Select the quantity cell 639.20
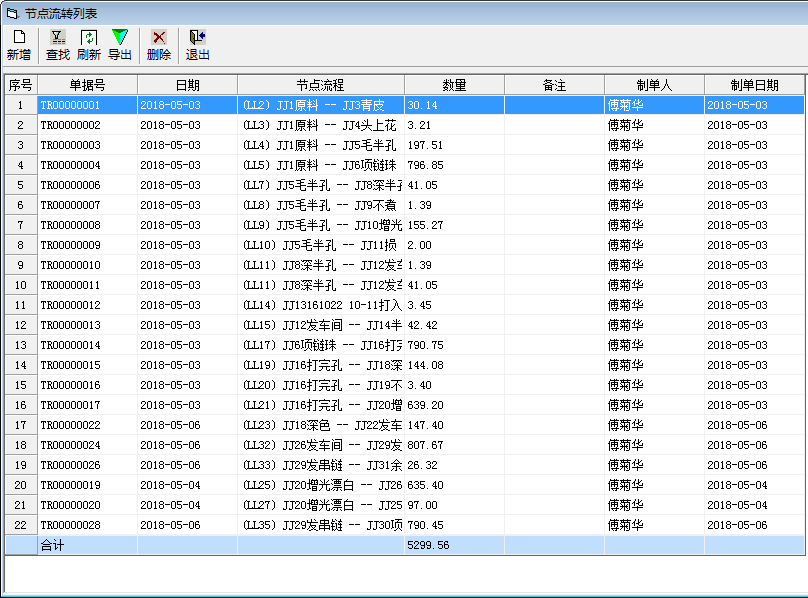Image resolution: width=808 pixels, height=598 pixels. (x=454, y=405)
